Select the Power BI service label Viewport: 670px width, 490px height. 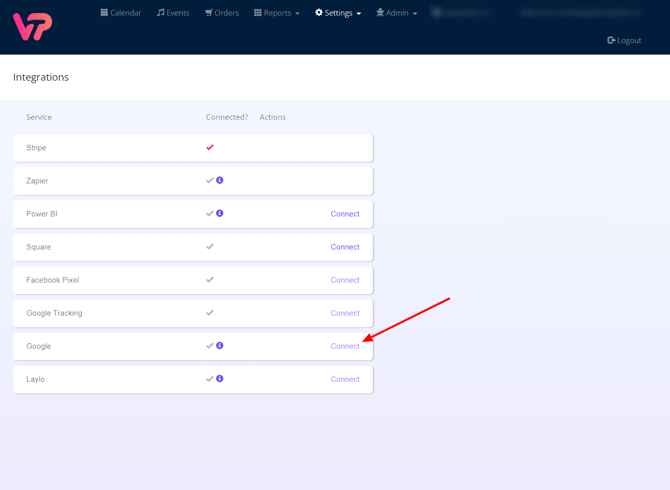point(42,214)
